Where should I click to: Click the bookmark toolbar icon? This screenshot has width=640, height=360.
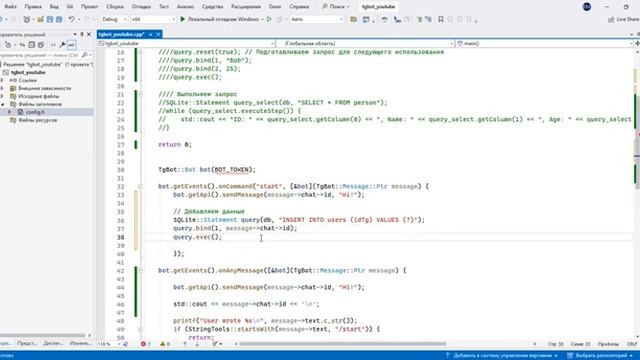click(x=441, y=19)
